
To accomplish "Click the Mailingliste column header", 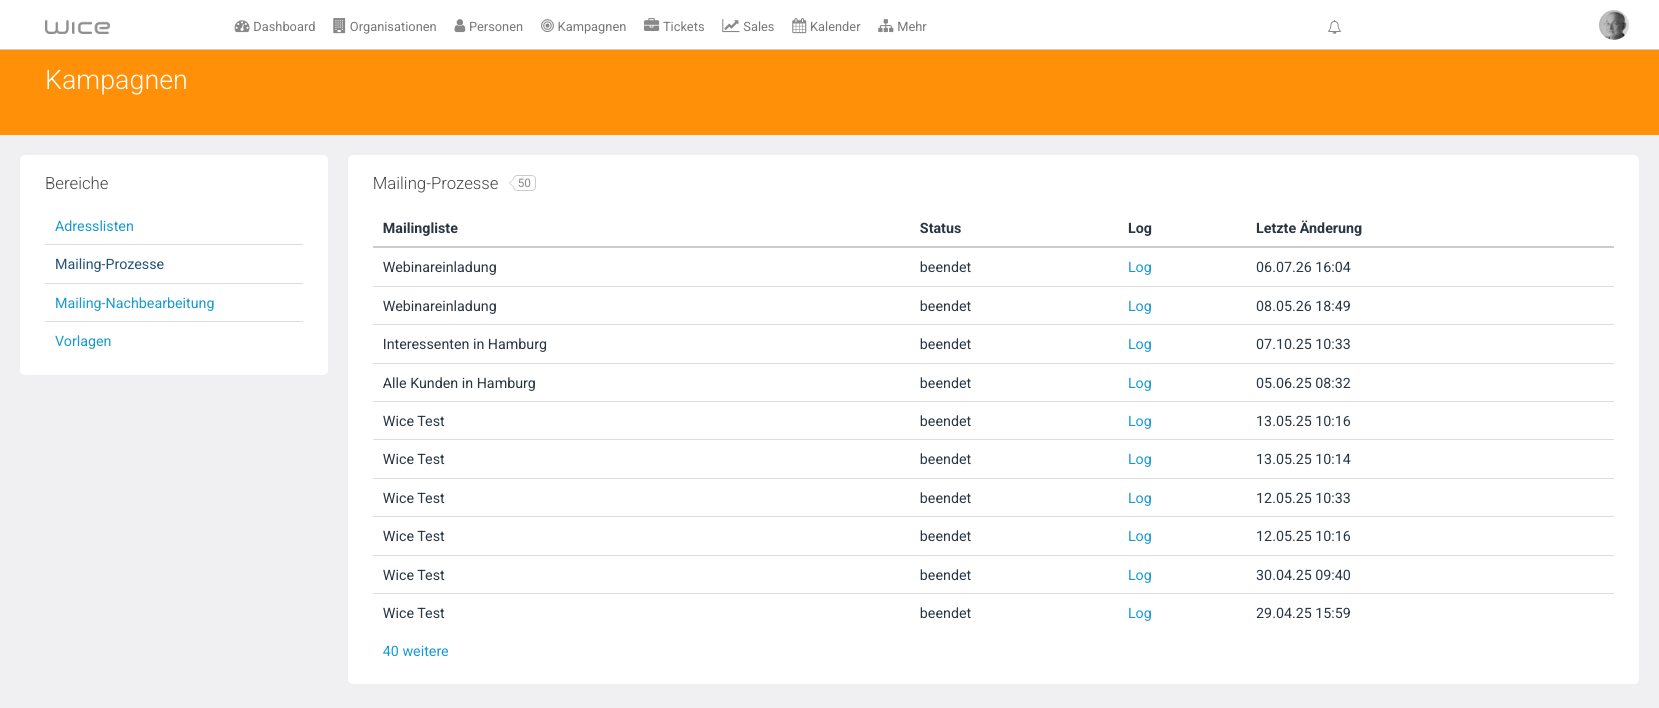I will tap(420, 228).
